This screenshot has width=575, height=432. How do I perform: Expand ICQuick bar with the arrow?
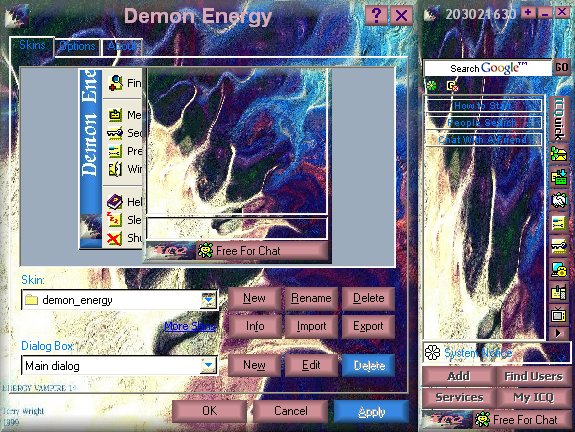click(558, 333)
